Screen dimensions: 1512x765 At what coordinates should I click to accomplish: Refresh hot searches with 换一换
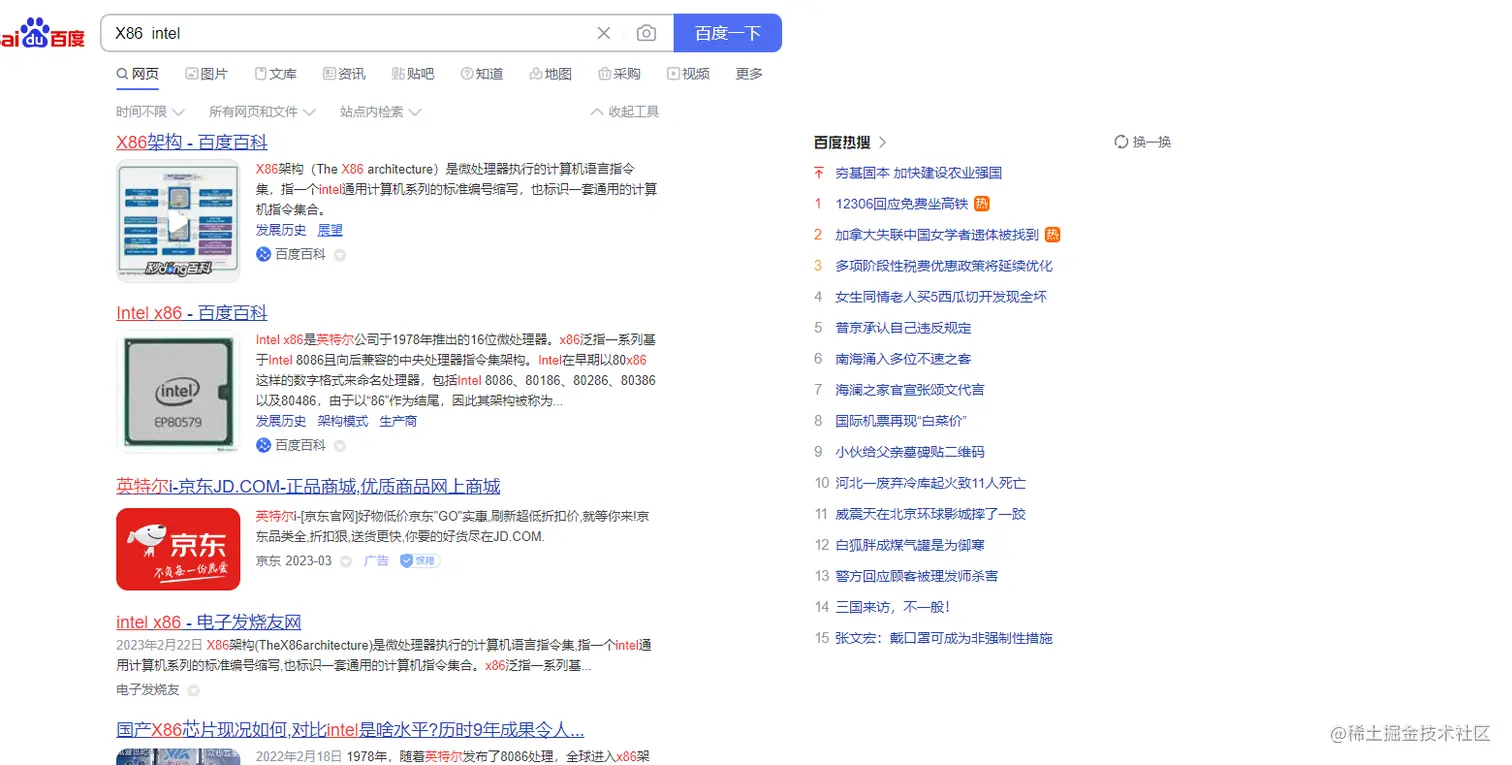click(1143, 141)
